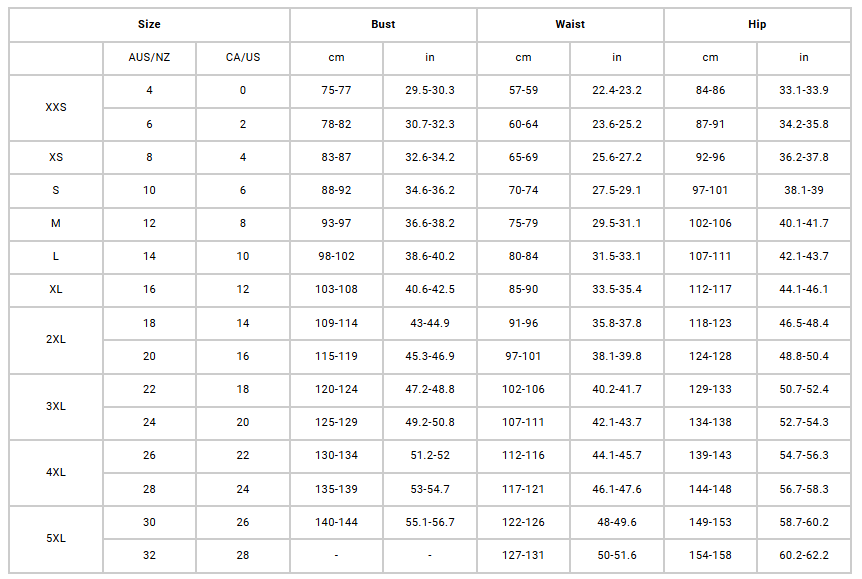
Task: Click hip measurement 154-158 cm cell
Action: pyautogui.click(x=711, y=555)
